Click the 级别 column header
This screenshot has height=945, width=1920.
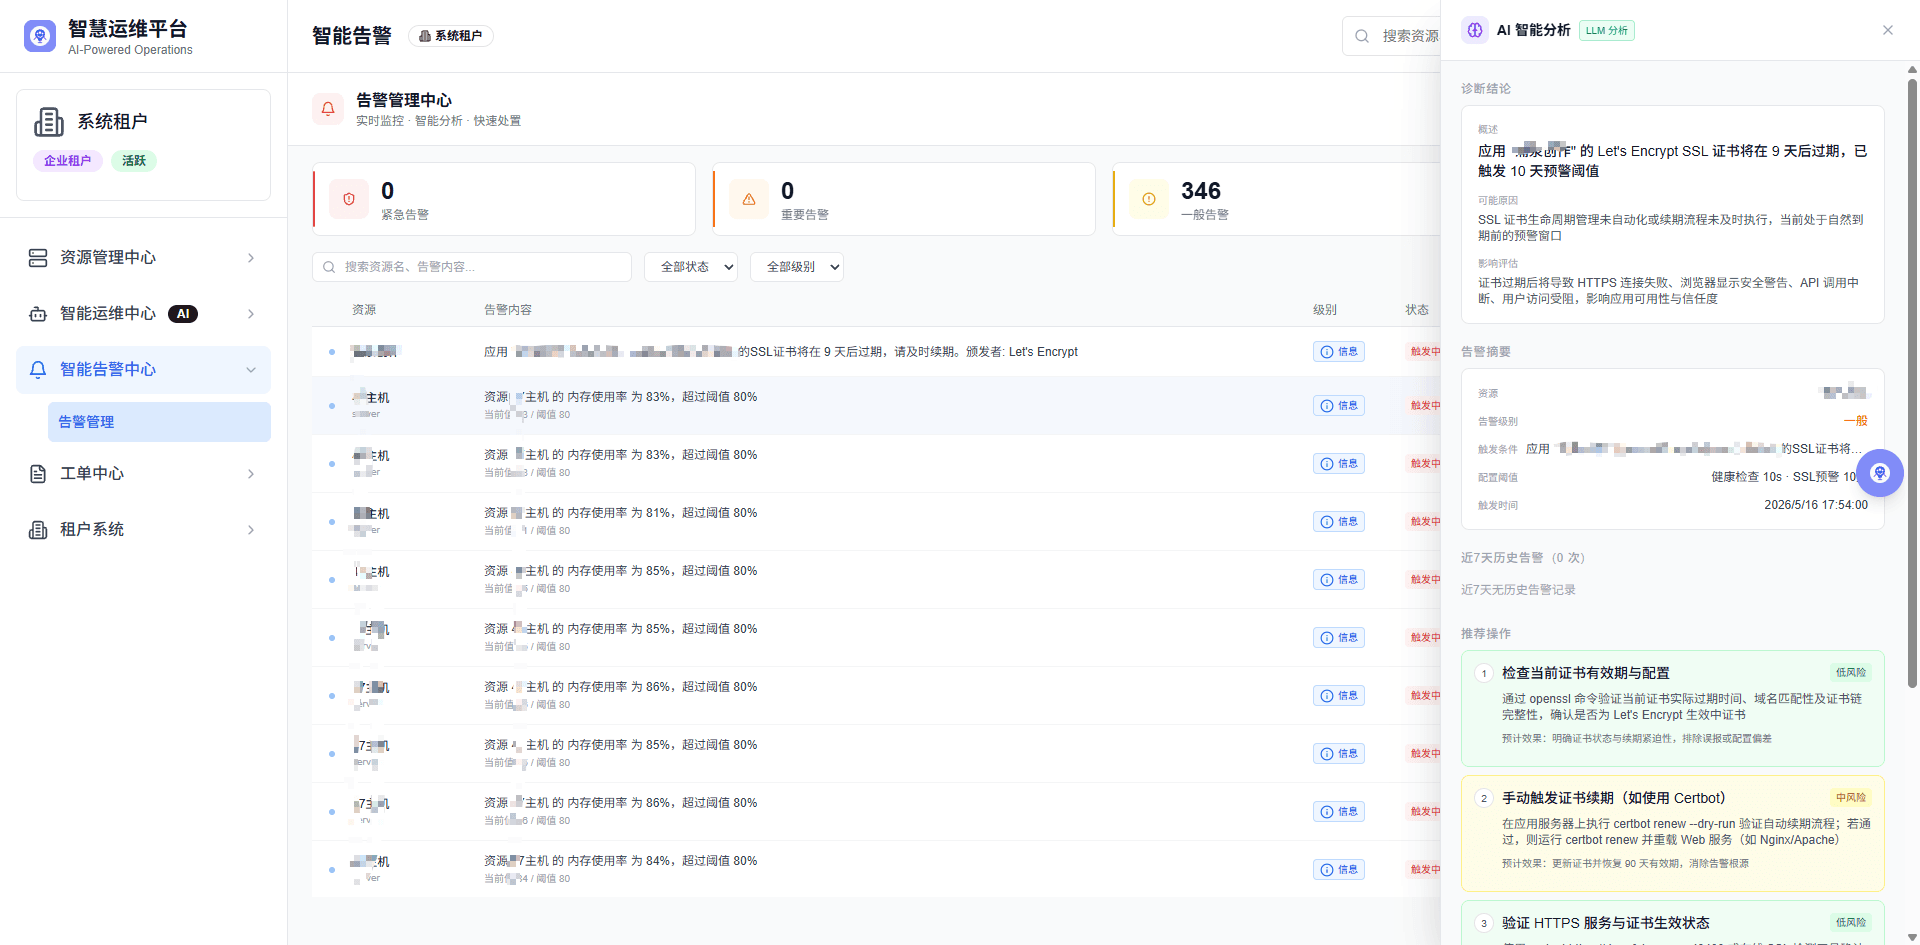pos(1325,310)
